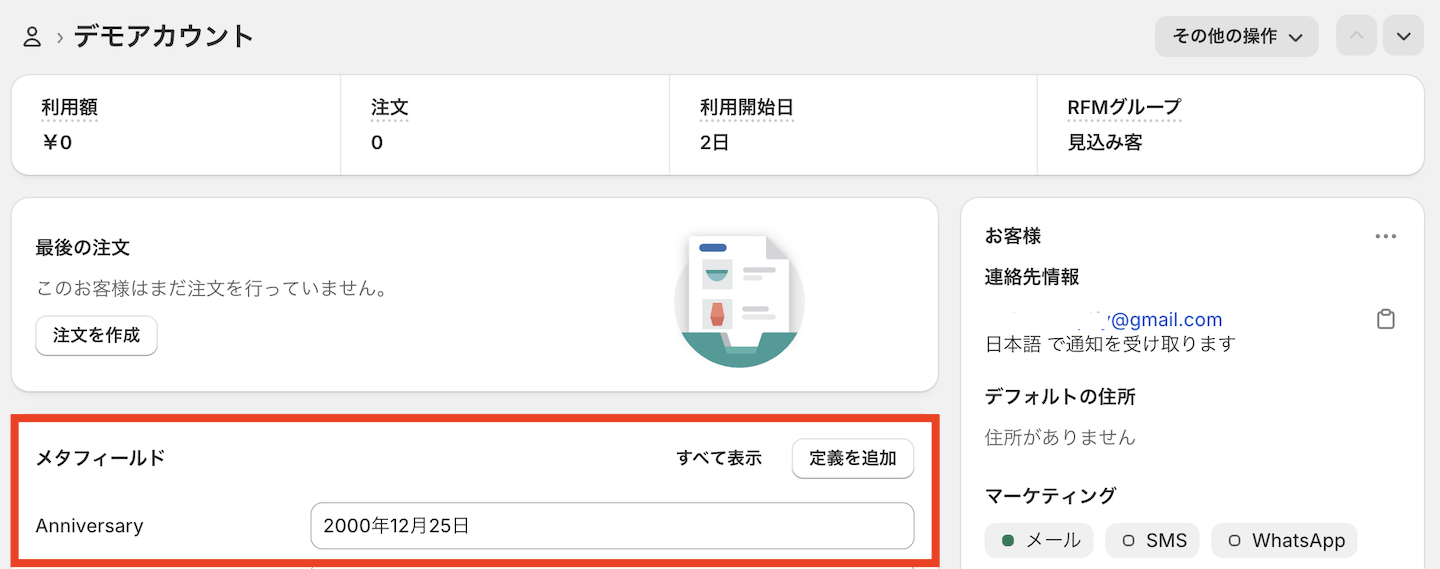Open the three-dot menu in お客様 card

coord(1385,237)
